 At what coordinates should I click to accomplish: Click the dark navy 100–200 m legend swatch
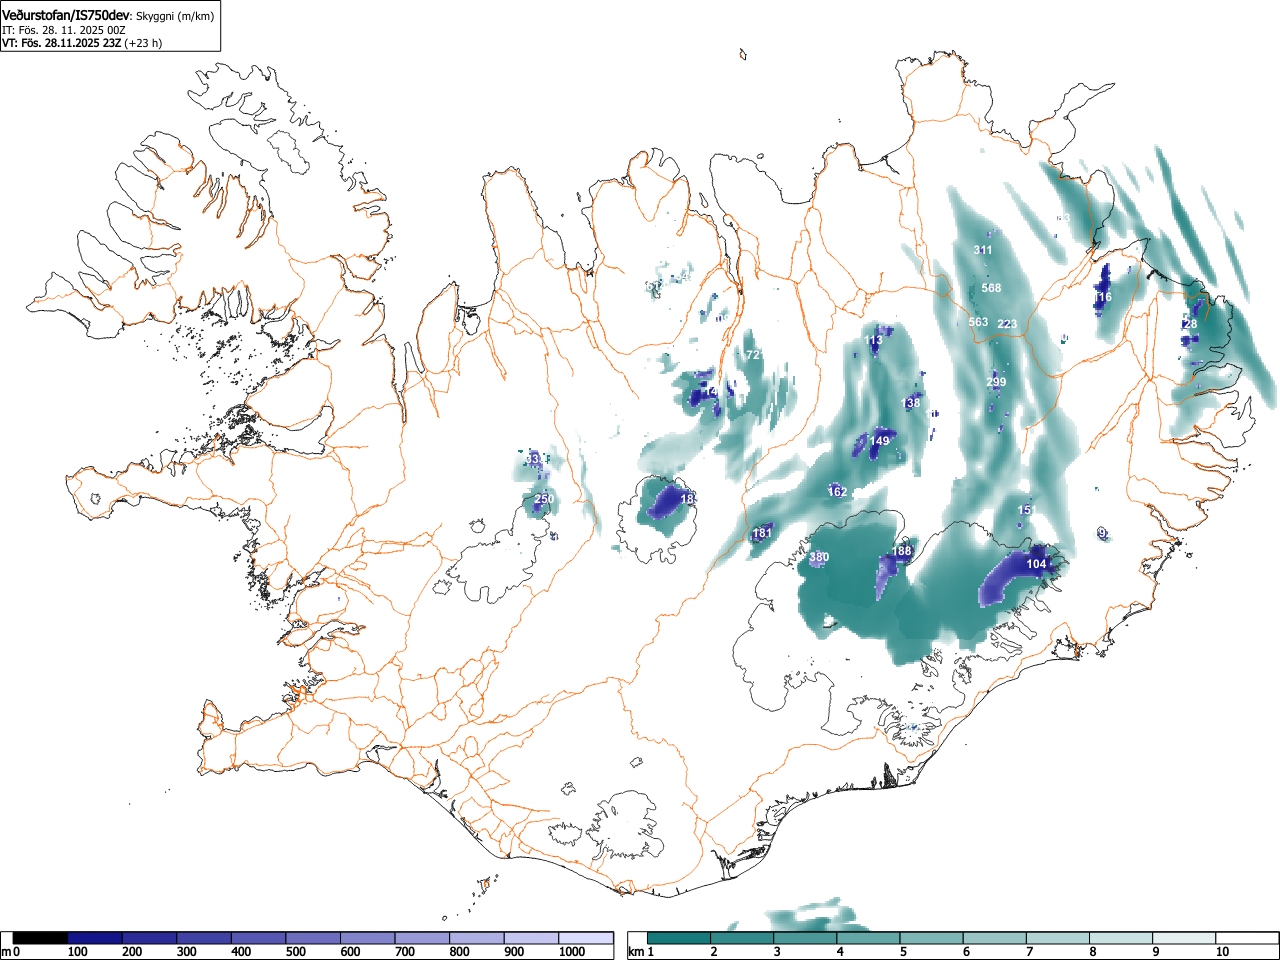coord(95,938)
